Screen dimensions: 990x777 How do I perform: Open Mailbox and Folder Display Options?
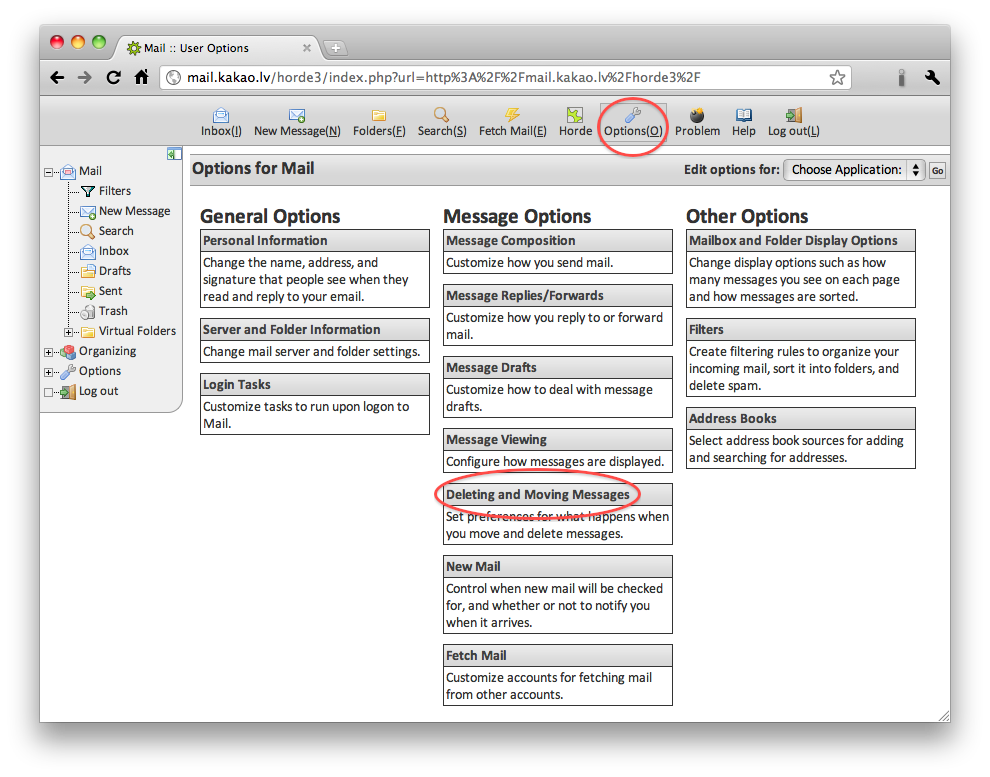pyautogui.click(x=793, y=240)
